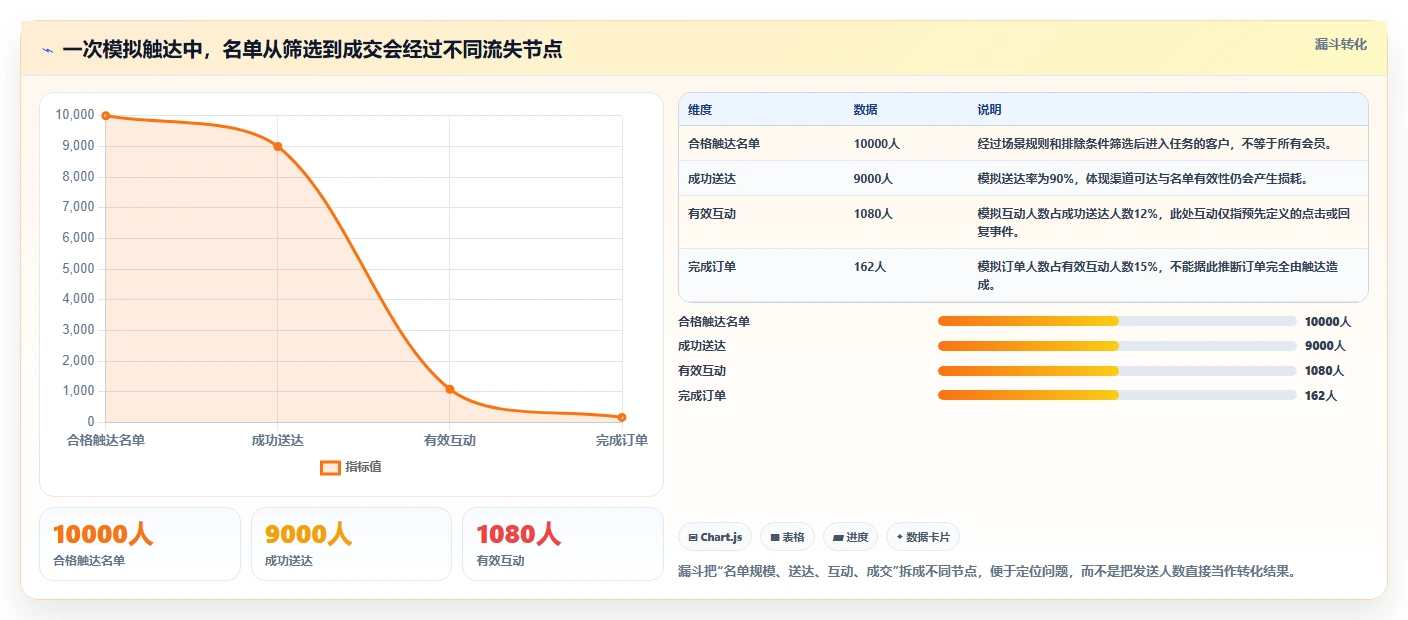Select the 进度 tag chip
Image resolution: width=1408 pixels, height=620 pixels.
[851, 537]
